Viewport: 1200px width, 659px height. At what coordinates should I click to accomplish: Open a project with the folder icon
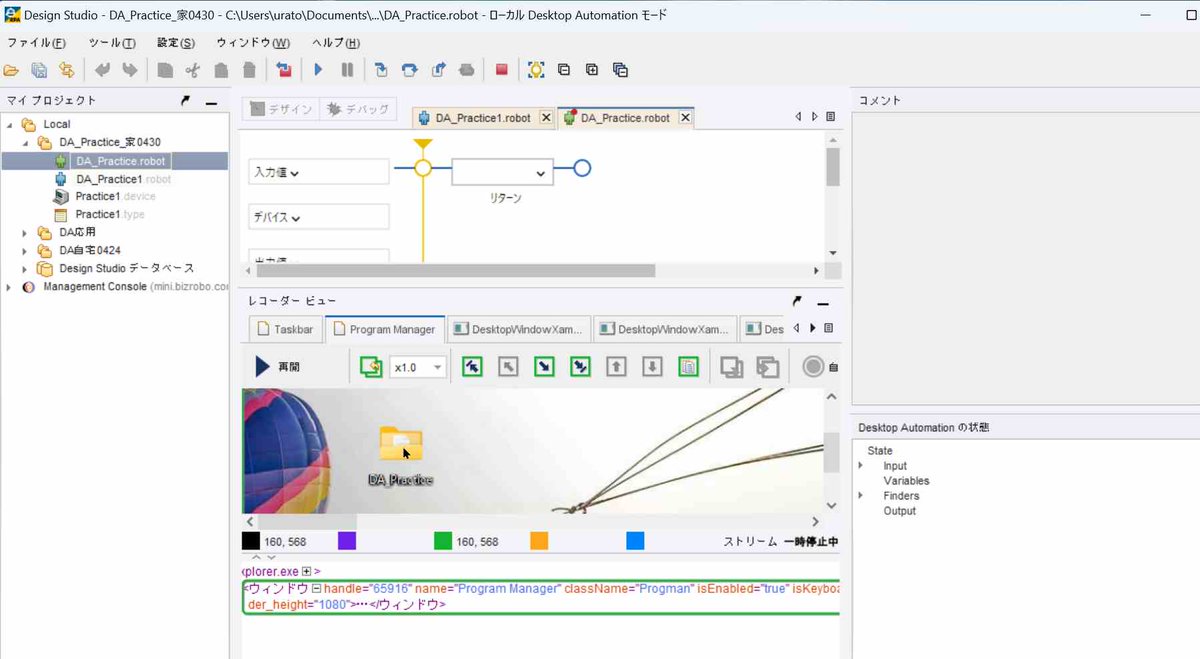pos(12,70)
